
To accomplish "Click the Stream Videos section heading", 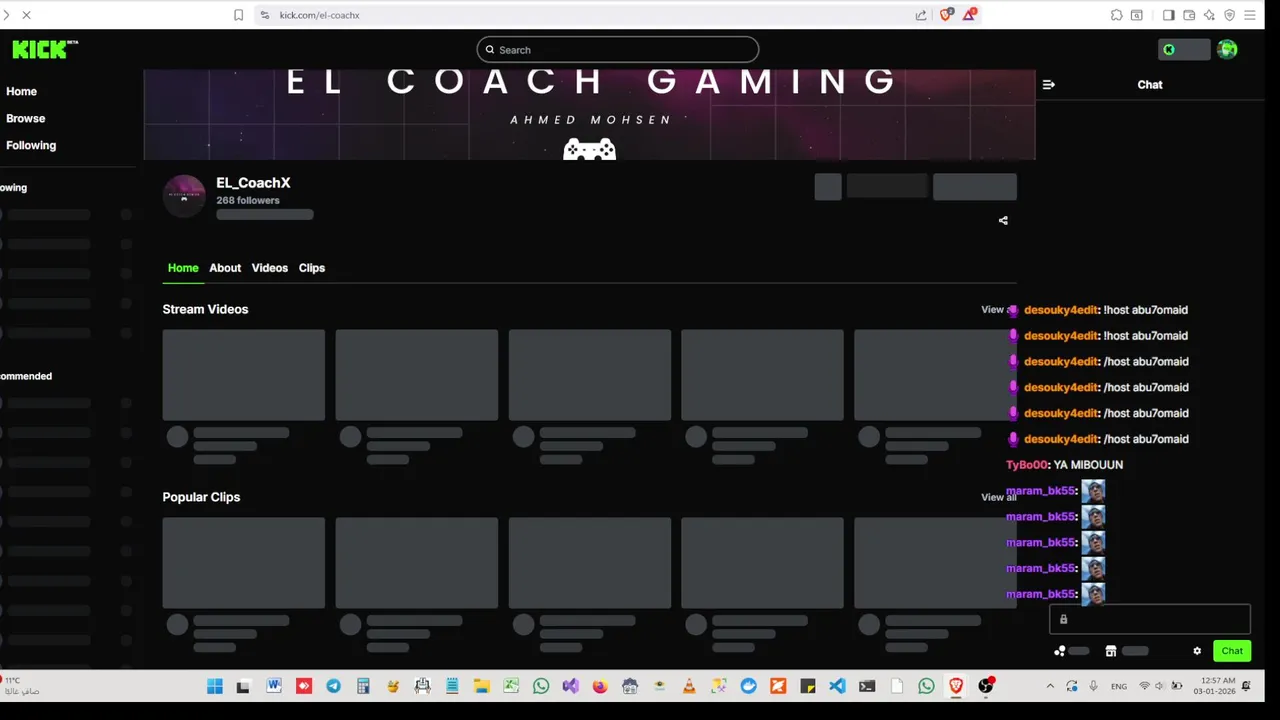I will (x=205, y=309).
